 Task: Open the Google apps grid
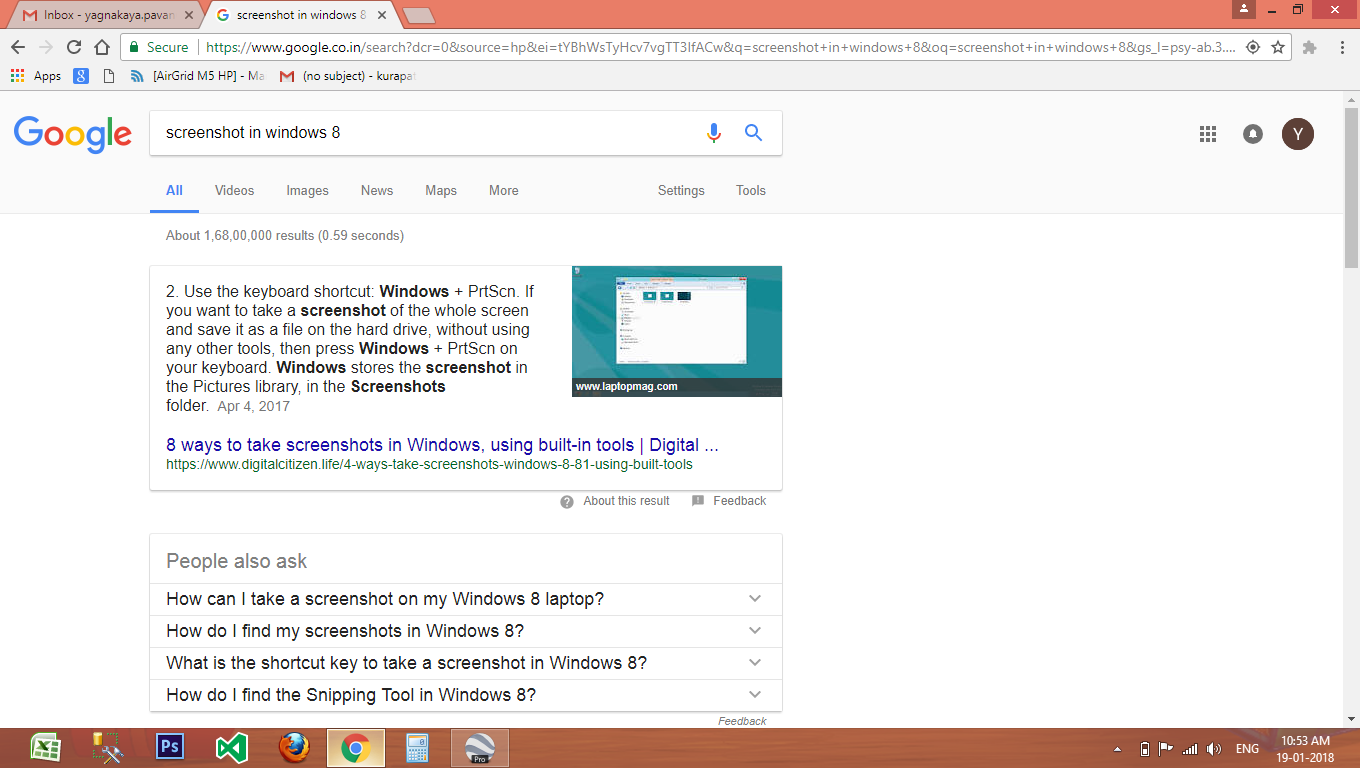[1207, 134]
